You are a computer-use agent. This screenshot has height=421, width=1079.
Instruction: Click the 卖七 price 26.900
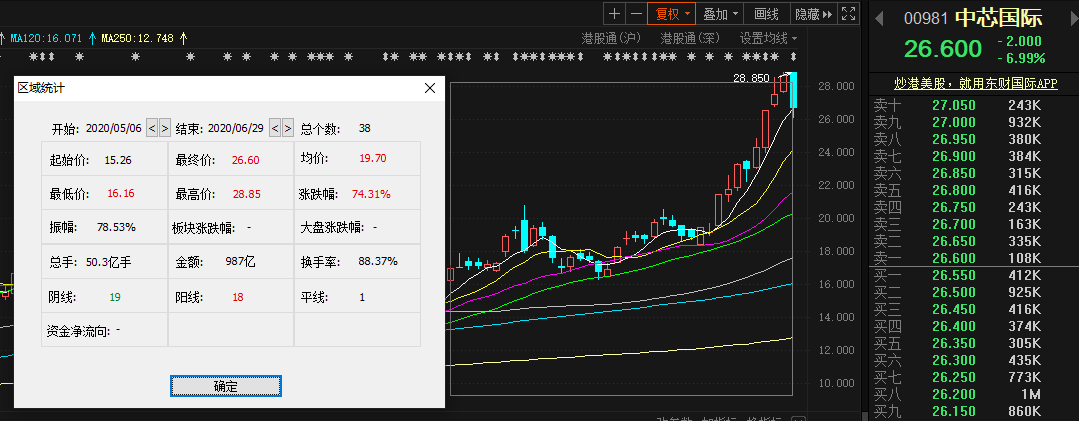[954, 157]
